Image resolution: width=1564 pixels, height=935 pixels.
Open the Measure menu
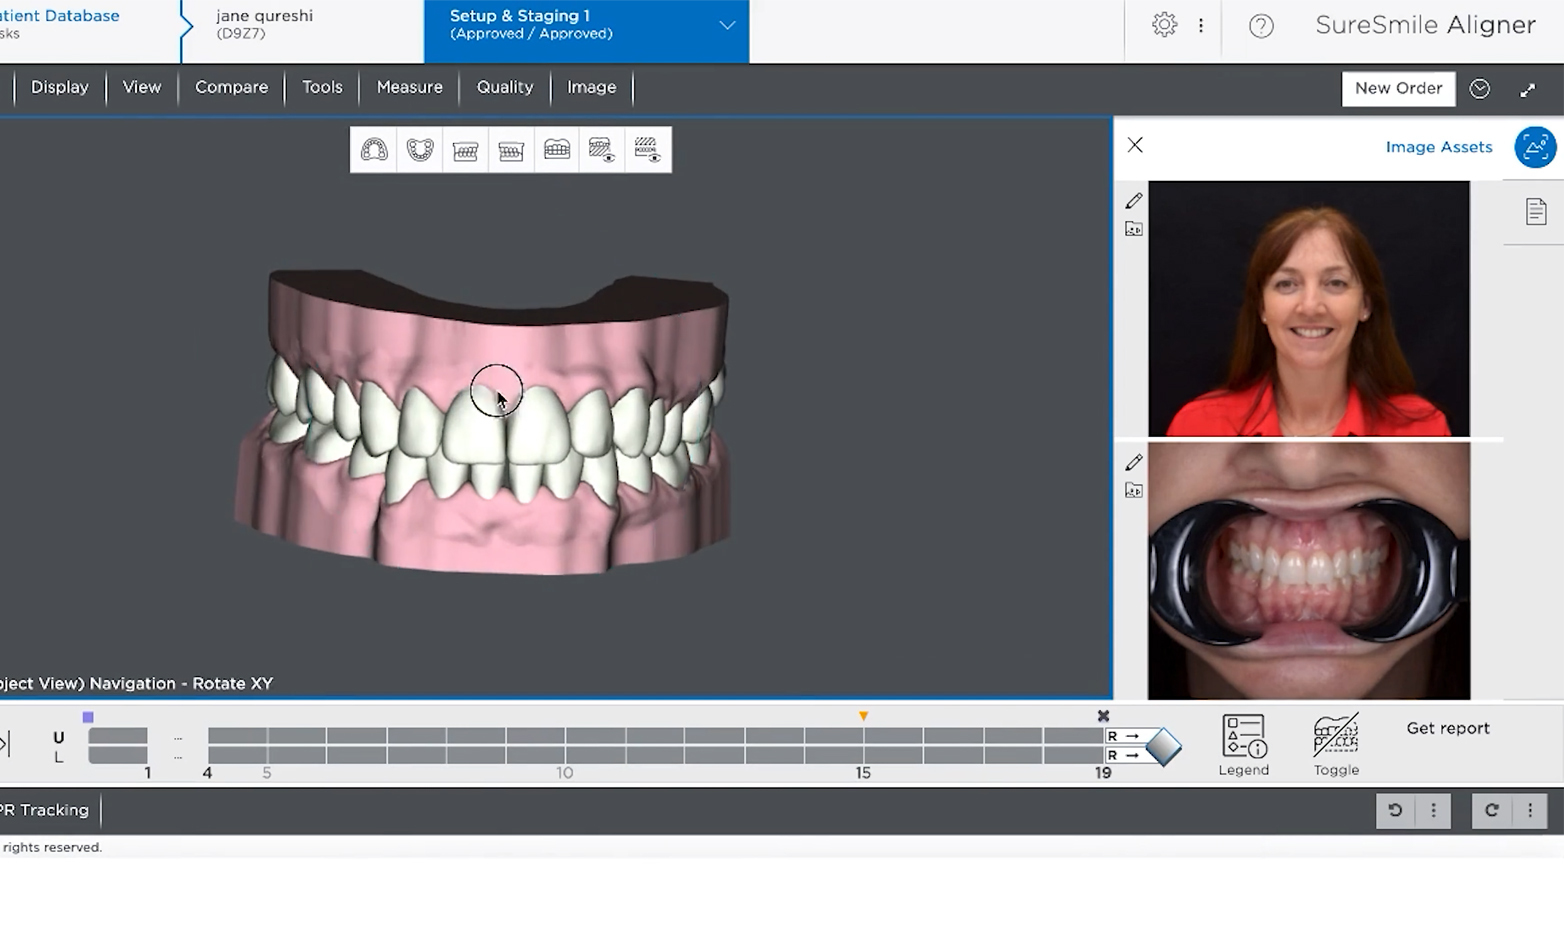click(409, 87)
